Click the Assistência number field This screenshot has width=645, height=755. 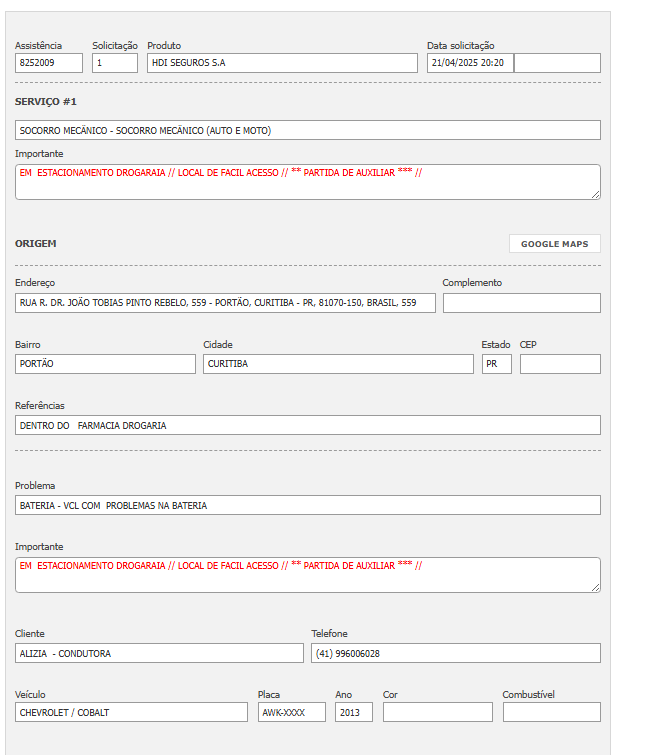(49, 63)
